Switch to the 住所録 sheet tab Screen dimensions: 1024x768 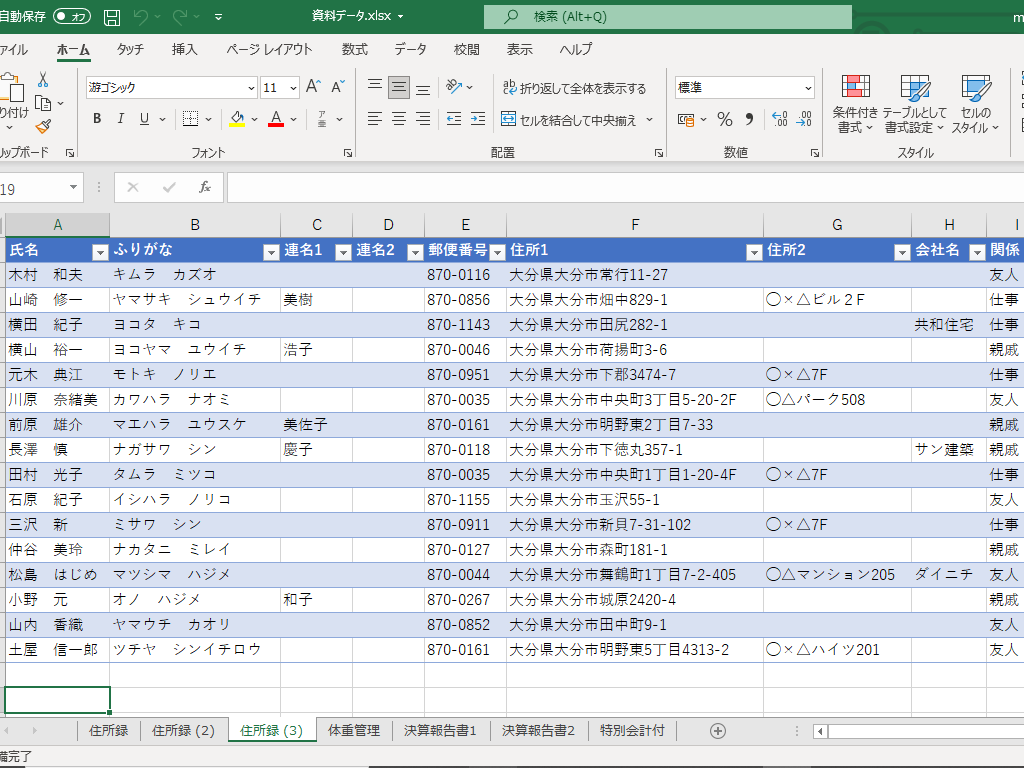(108, 730)
